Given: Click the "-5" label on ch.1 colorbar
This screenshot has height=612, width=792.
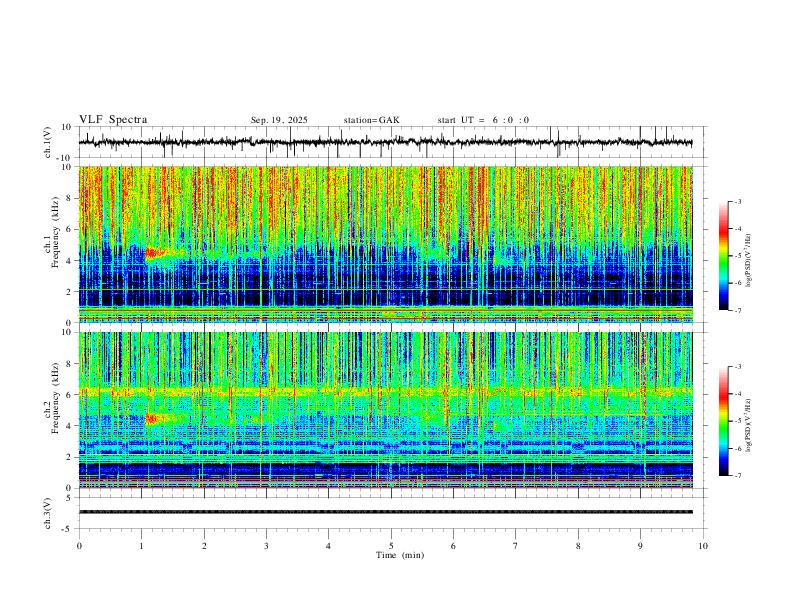Looking at the screenshot, I should 737,256.
